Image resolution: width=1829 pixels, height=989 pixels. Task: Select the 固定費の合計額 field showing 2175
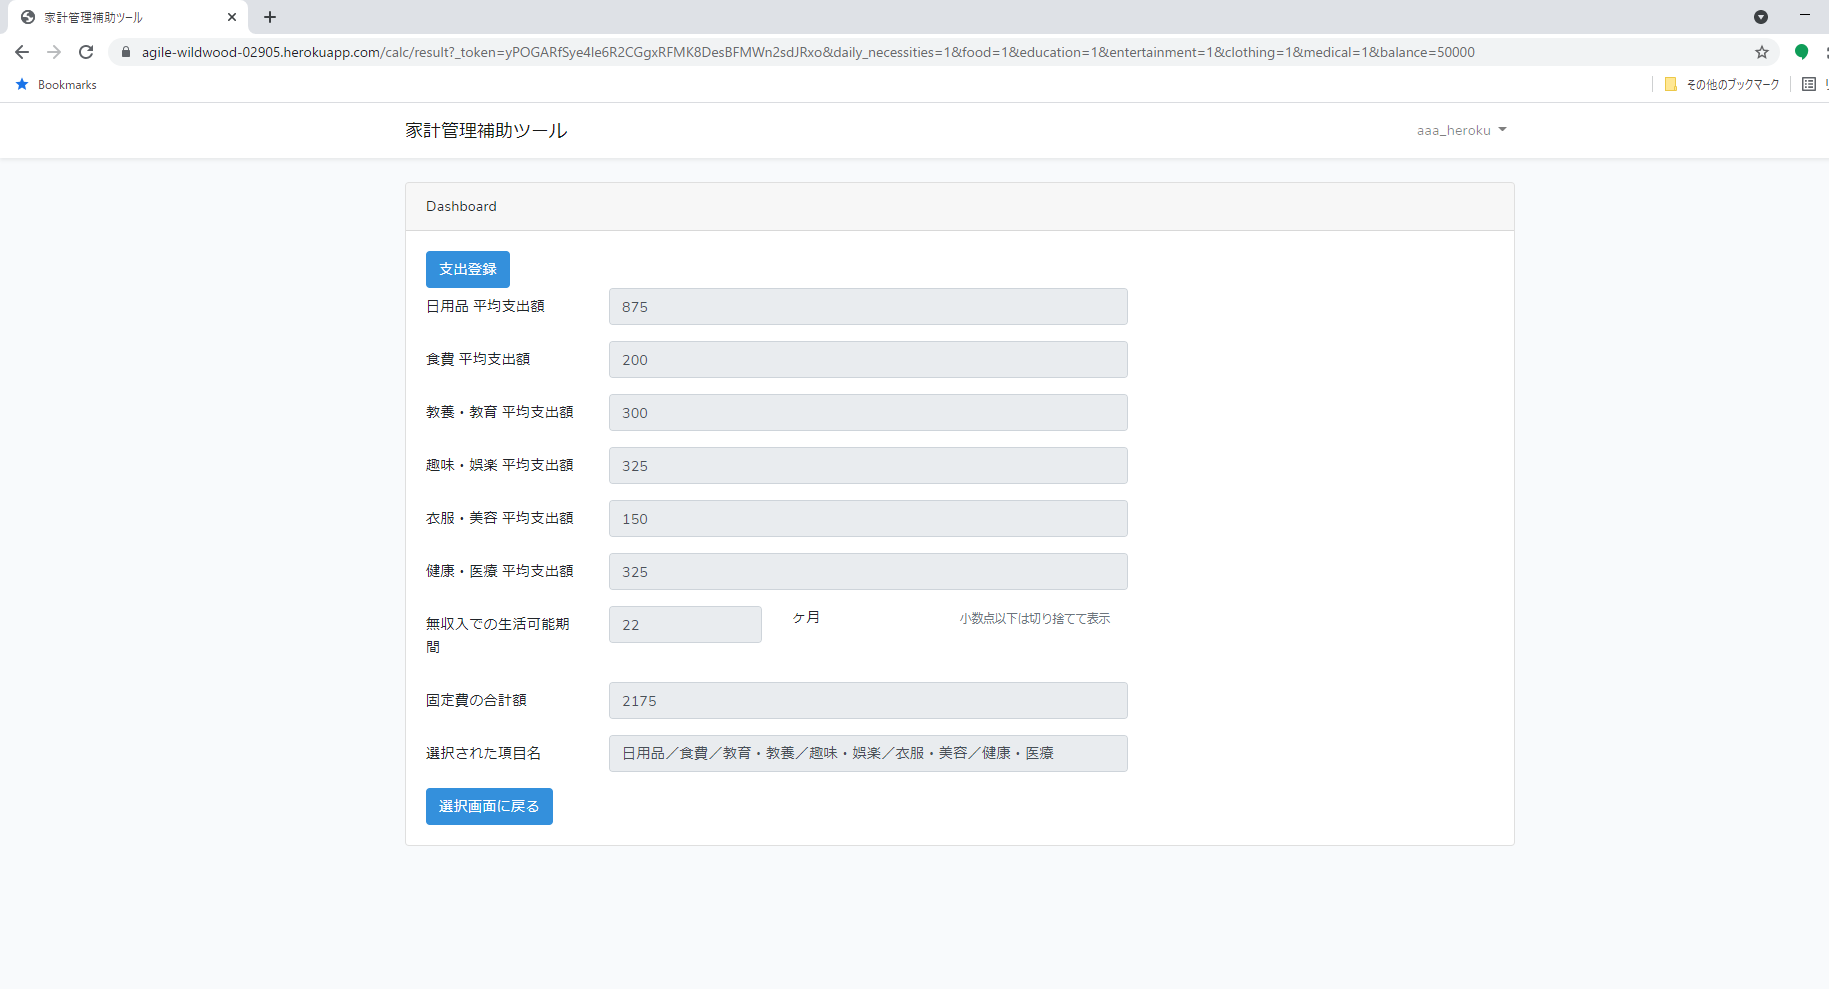868,700
